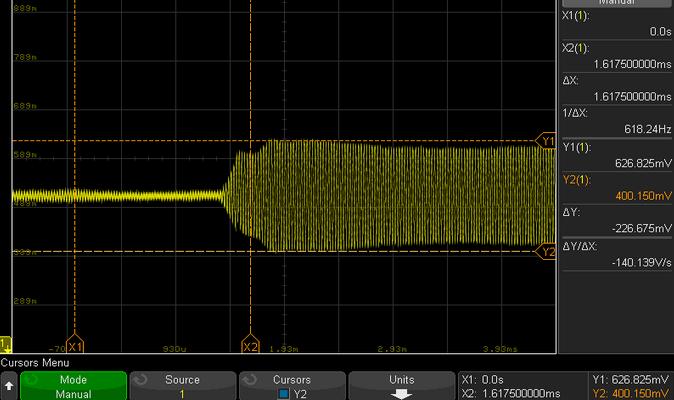Click the blue square beside Y2 in Cursors
This screenshot has height=400, width=674.
(x=284, y=394)
